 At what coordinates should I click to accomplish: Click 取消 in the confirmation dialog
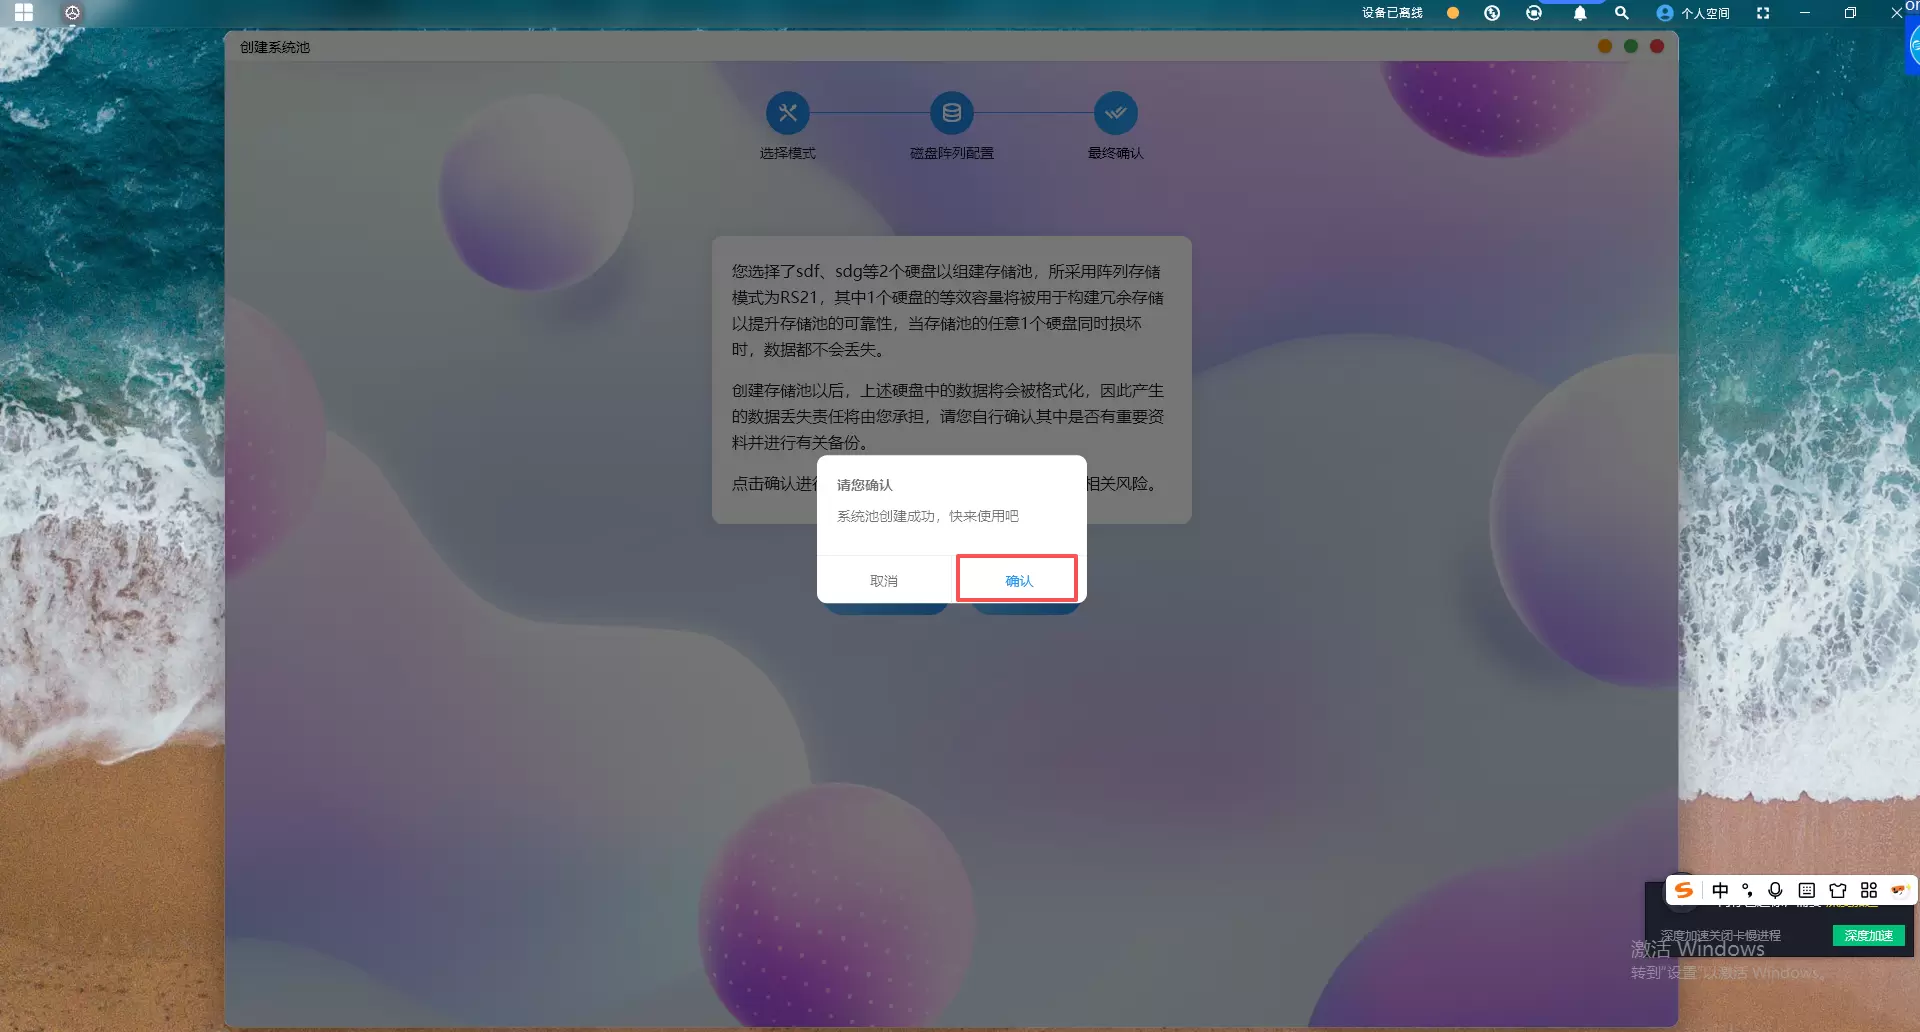(883, 580)
